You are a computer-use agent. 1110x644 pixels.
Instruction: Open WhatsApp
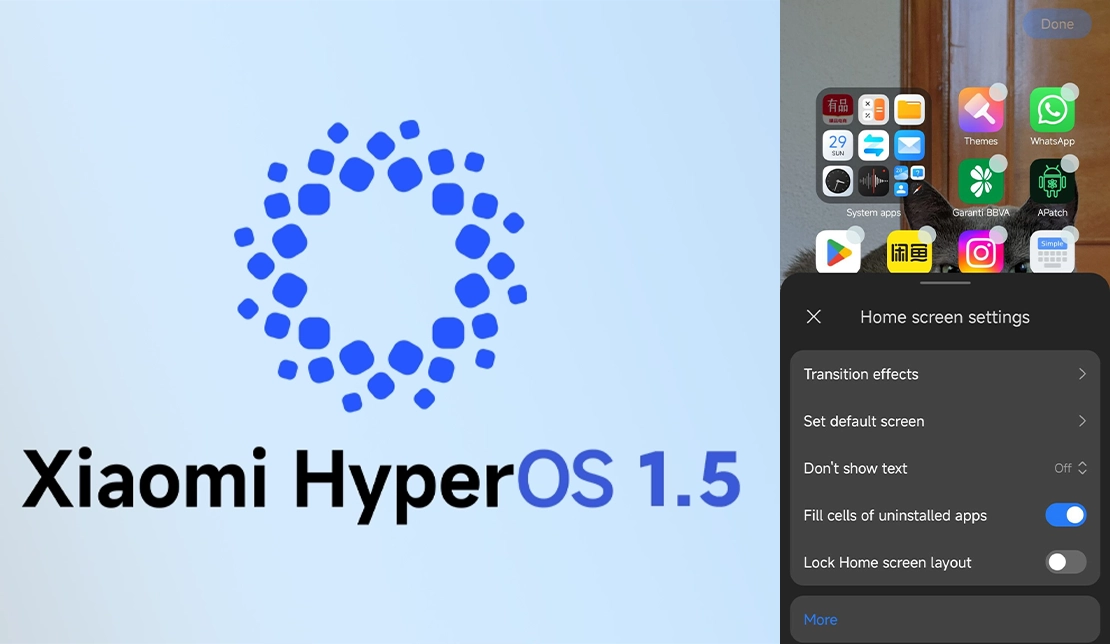1052,110
